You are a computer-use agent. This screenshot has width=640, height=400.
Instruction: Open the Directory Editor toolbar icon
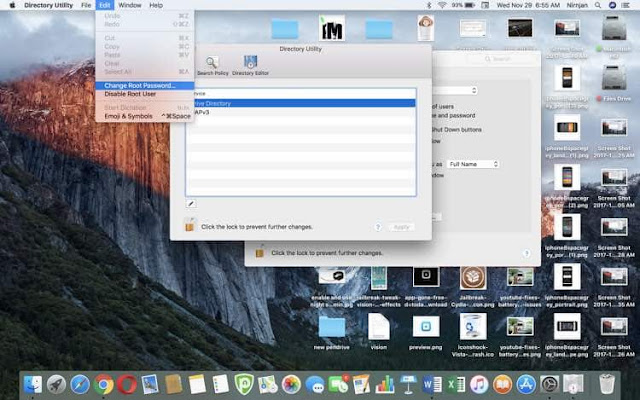pyautogui.click(x=250, y=65)
